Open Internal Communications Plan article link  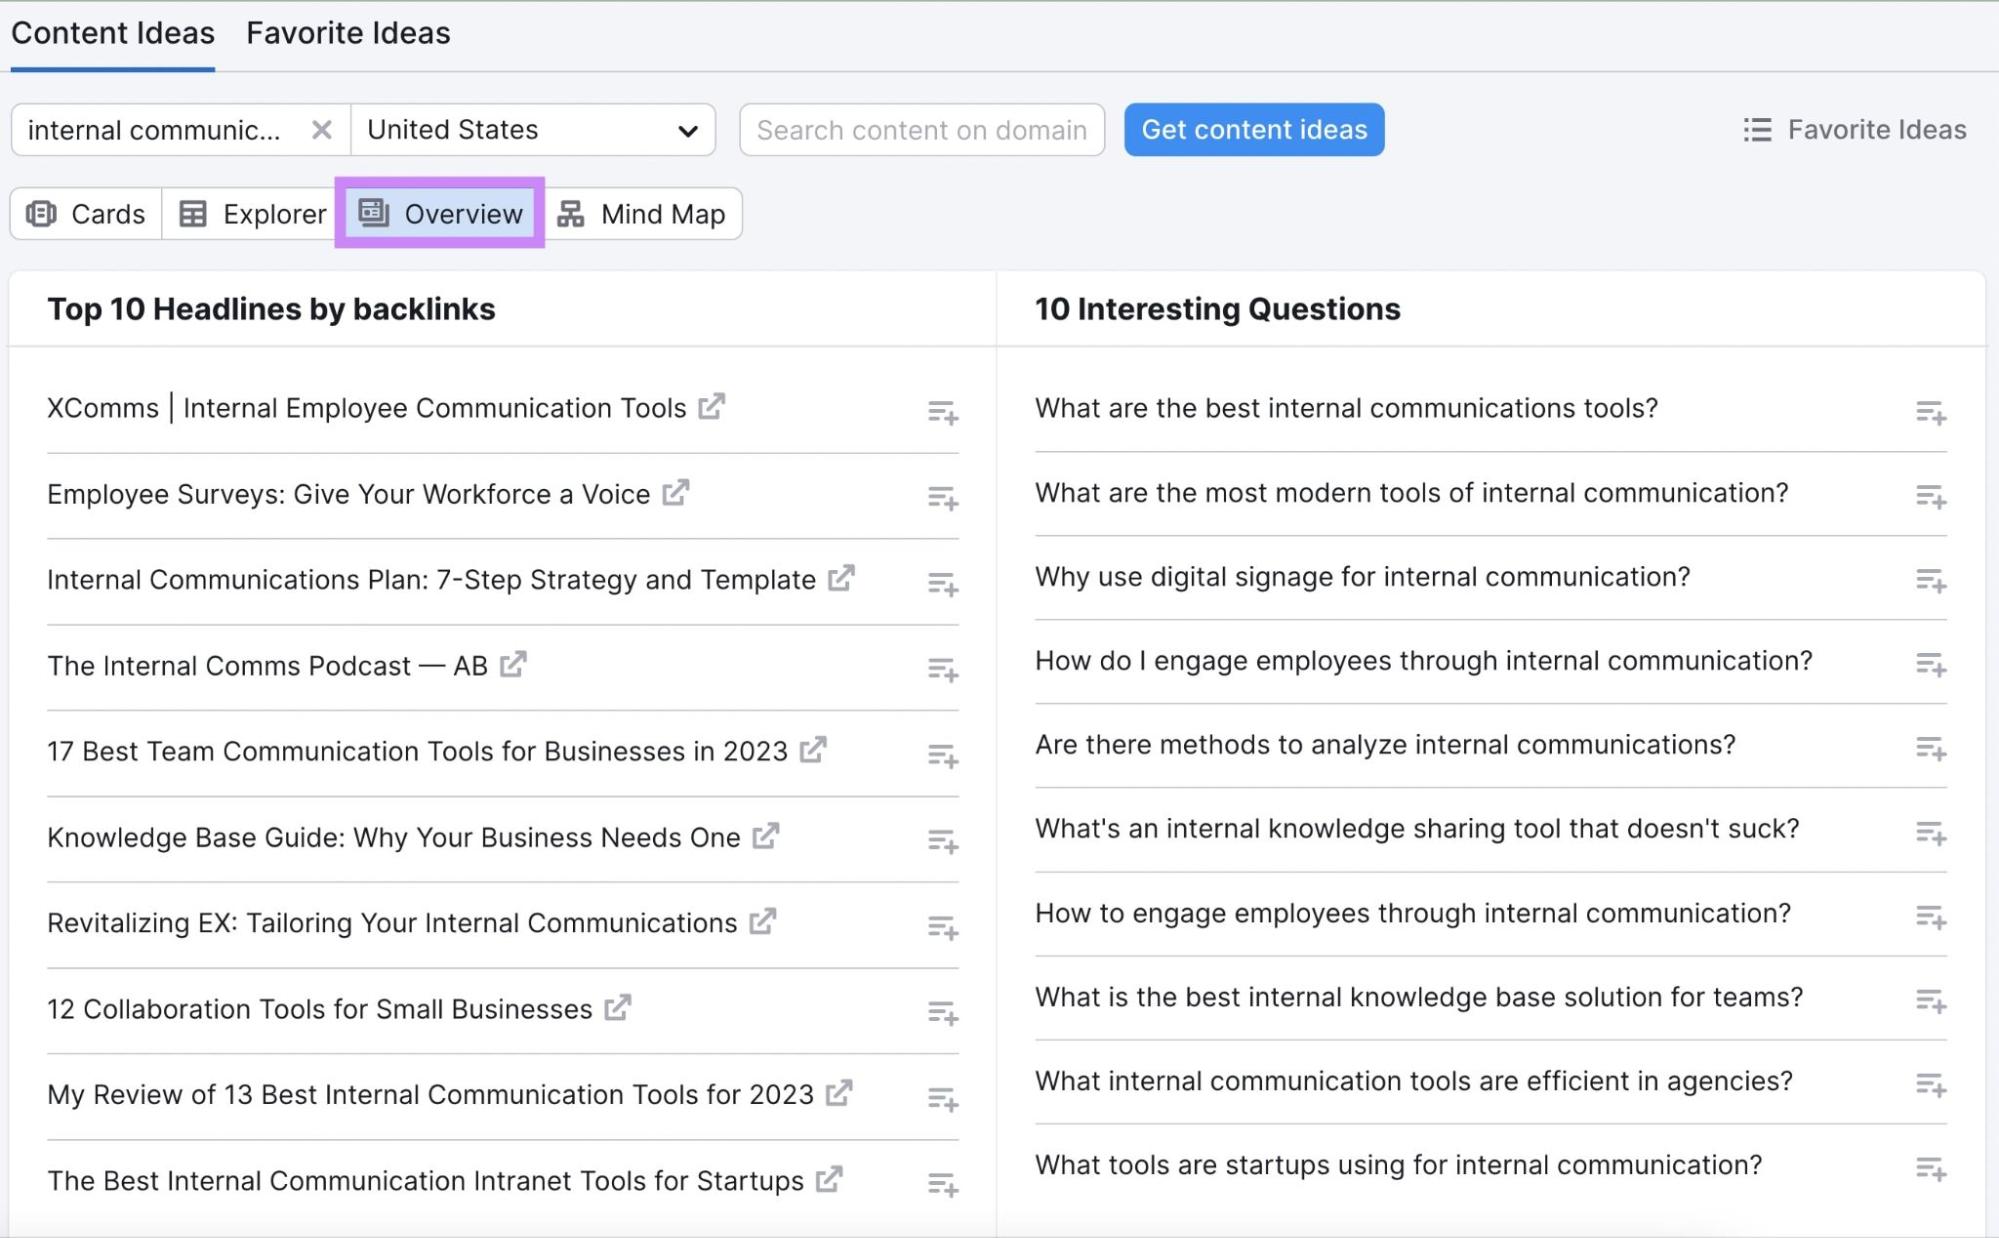click(845, 578)
